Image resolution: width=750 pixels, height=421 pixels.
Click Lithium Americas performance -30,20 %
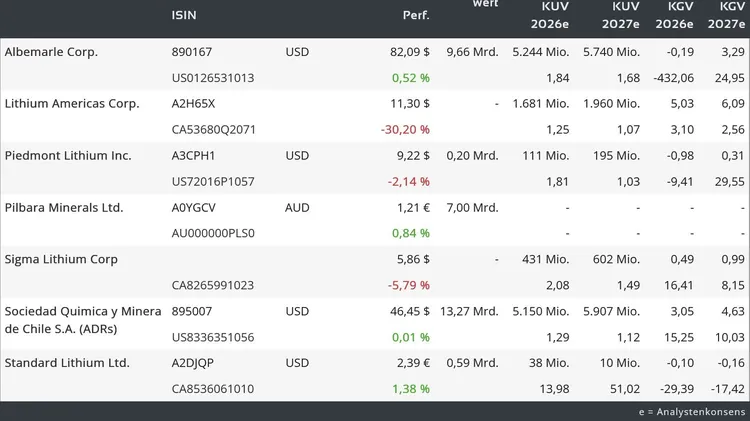tap(405, 130)
